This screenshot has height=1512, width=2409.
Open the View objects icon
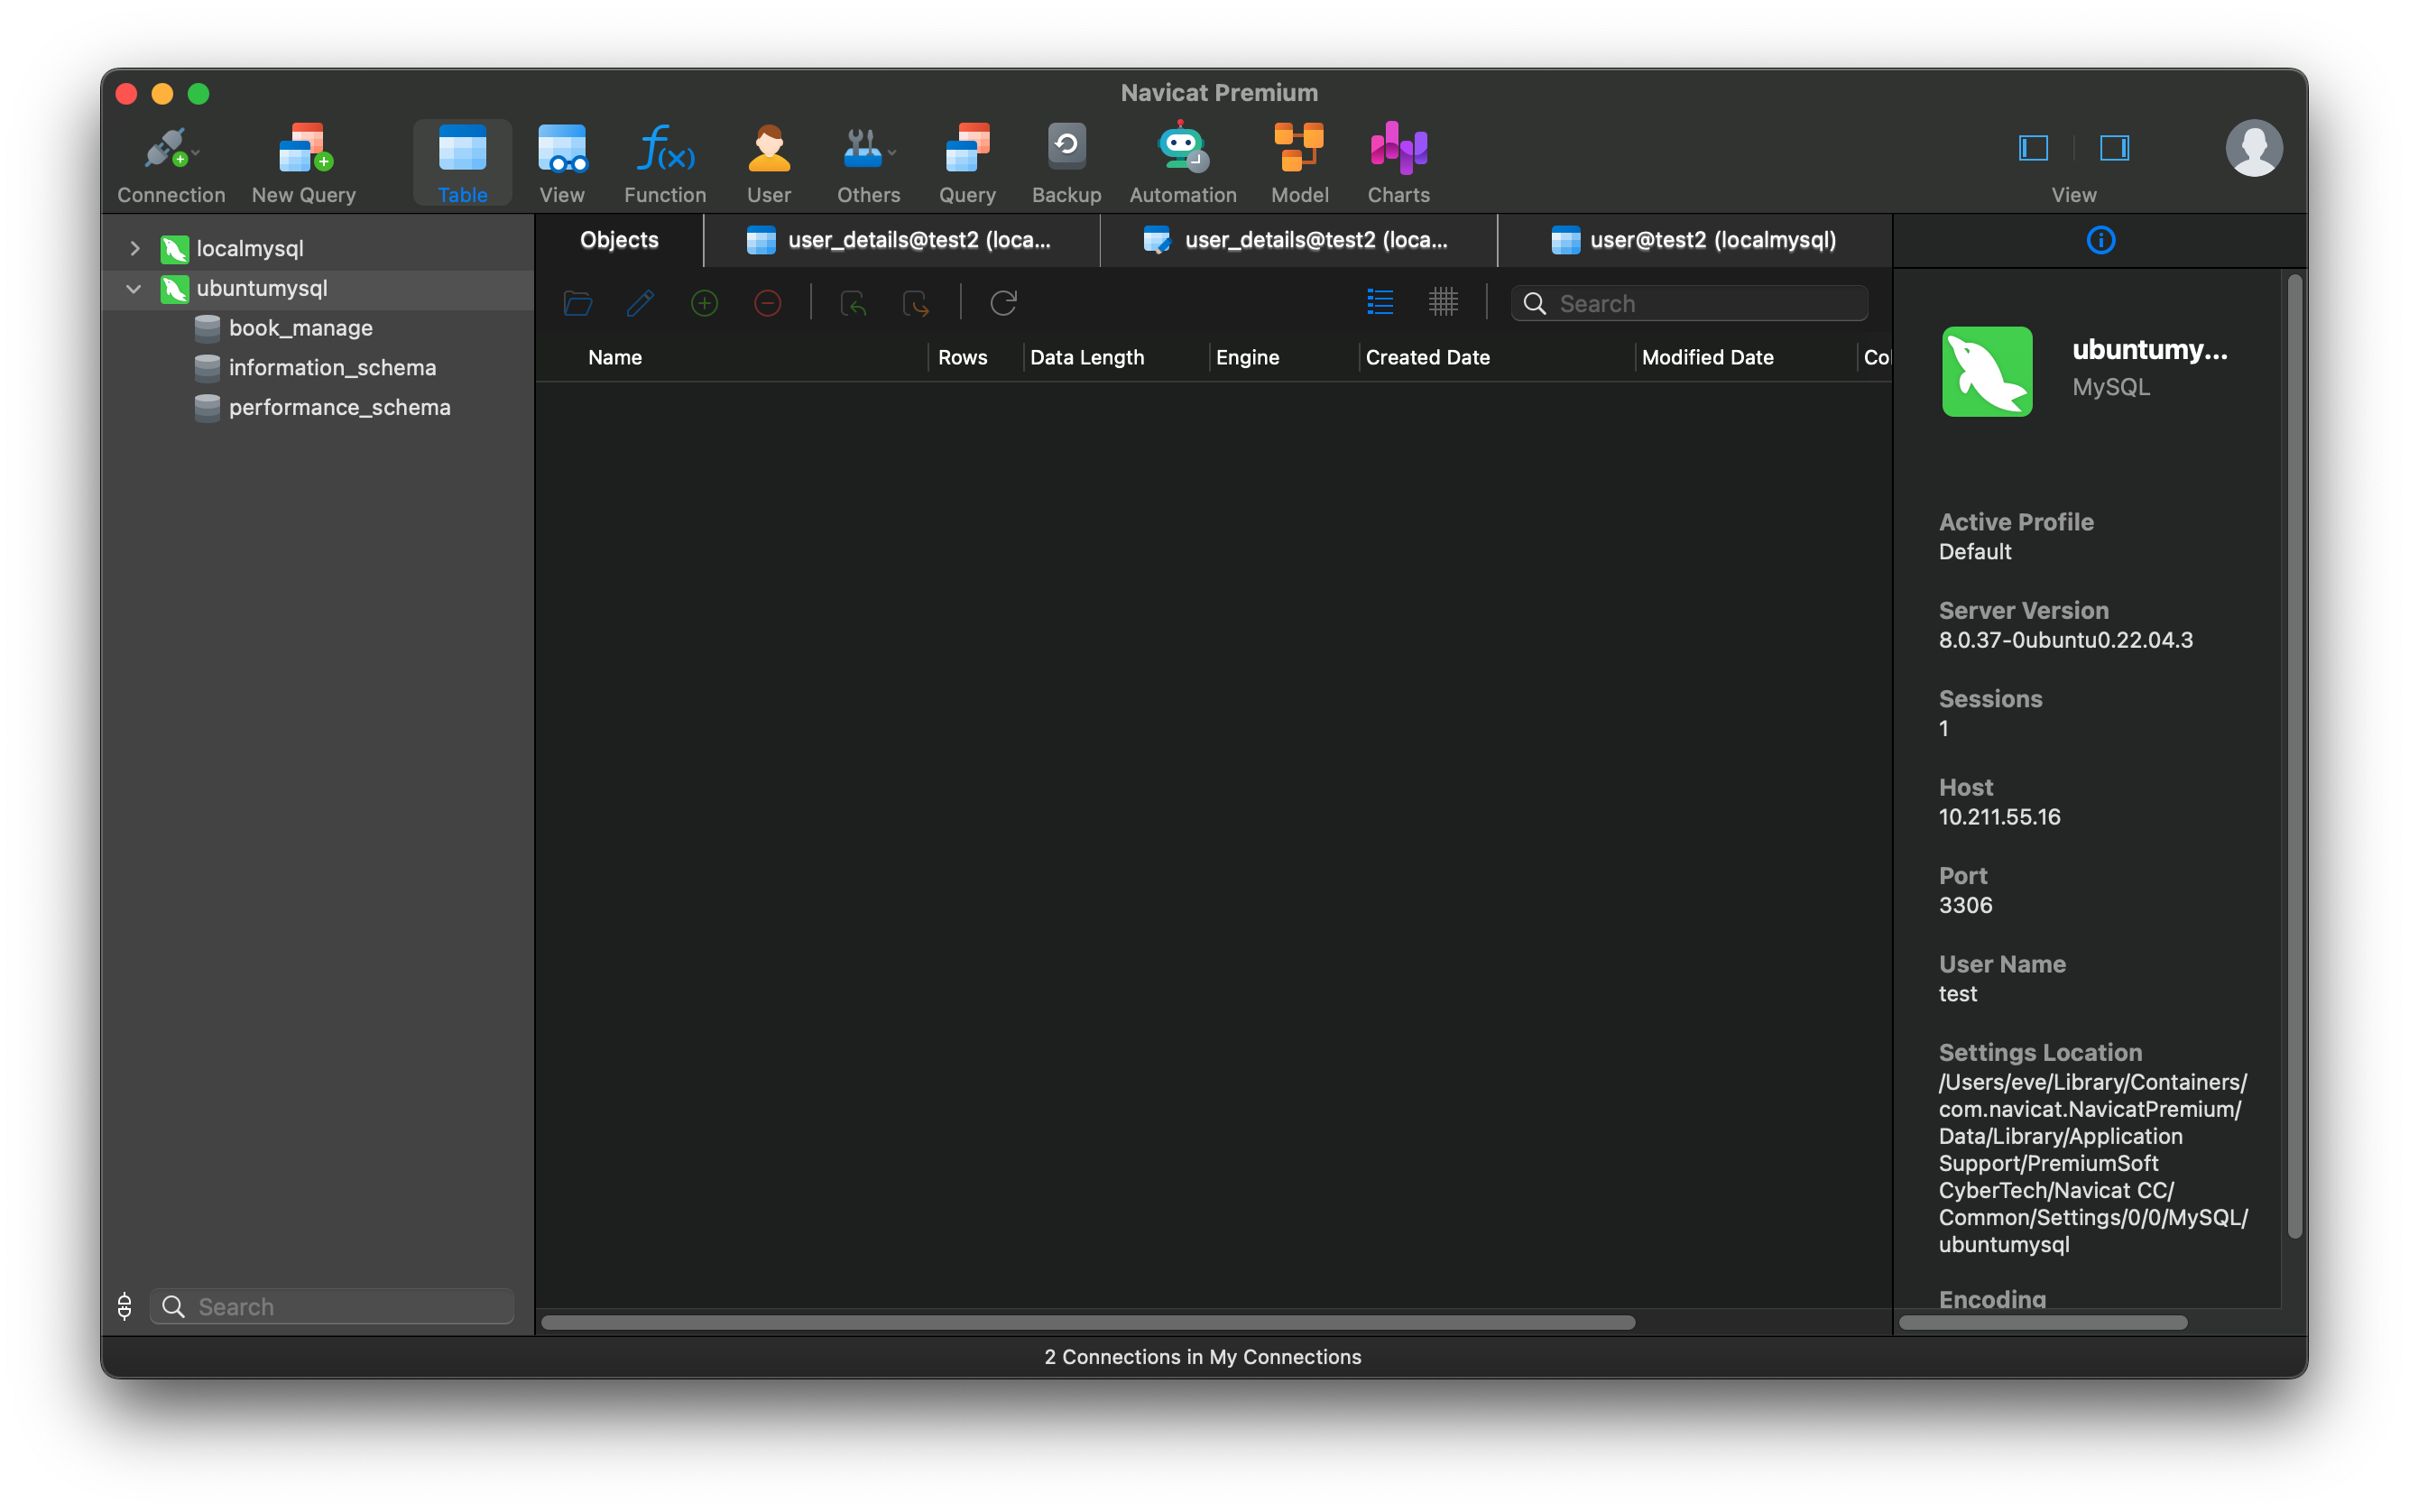coord(562,148)
